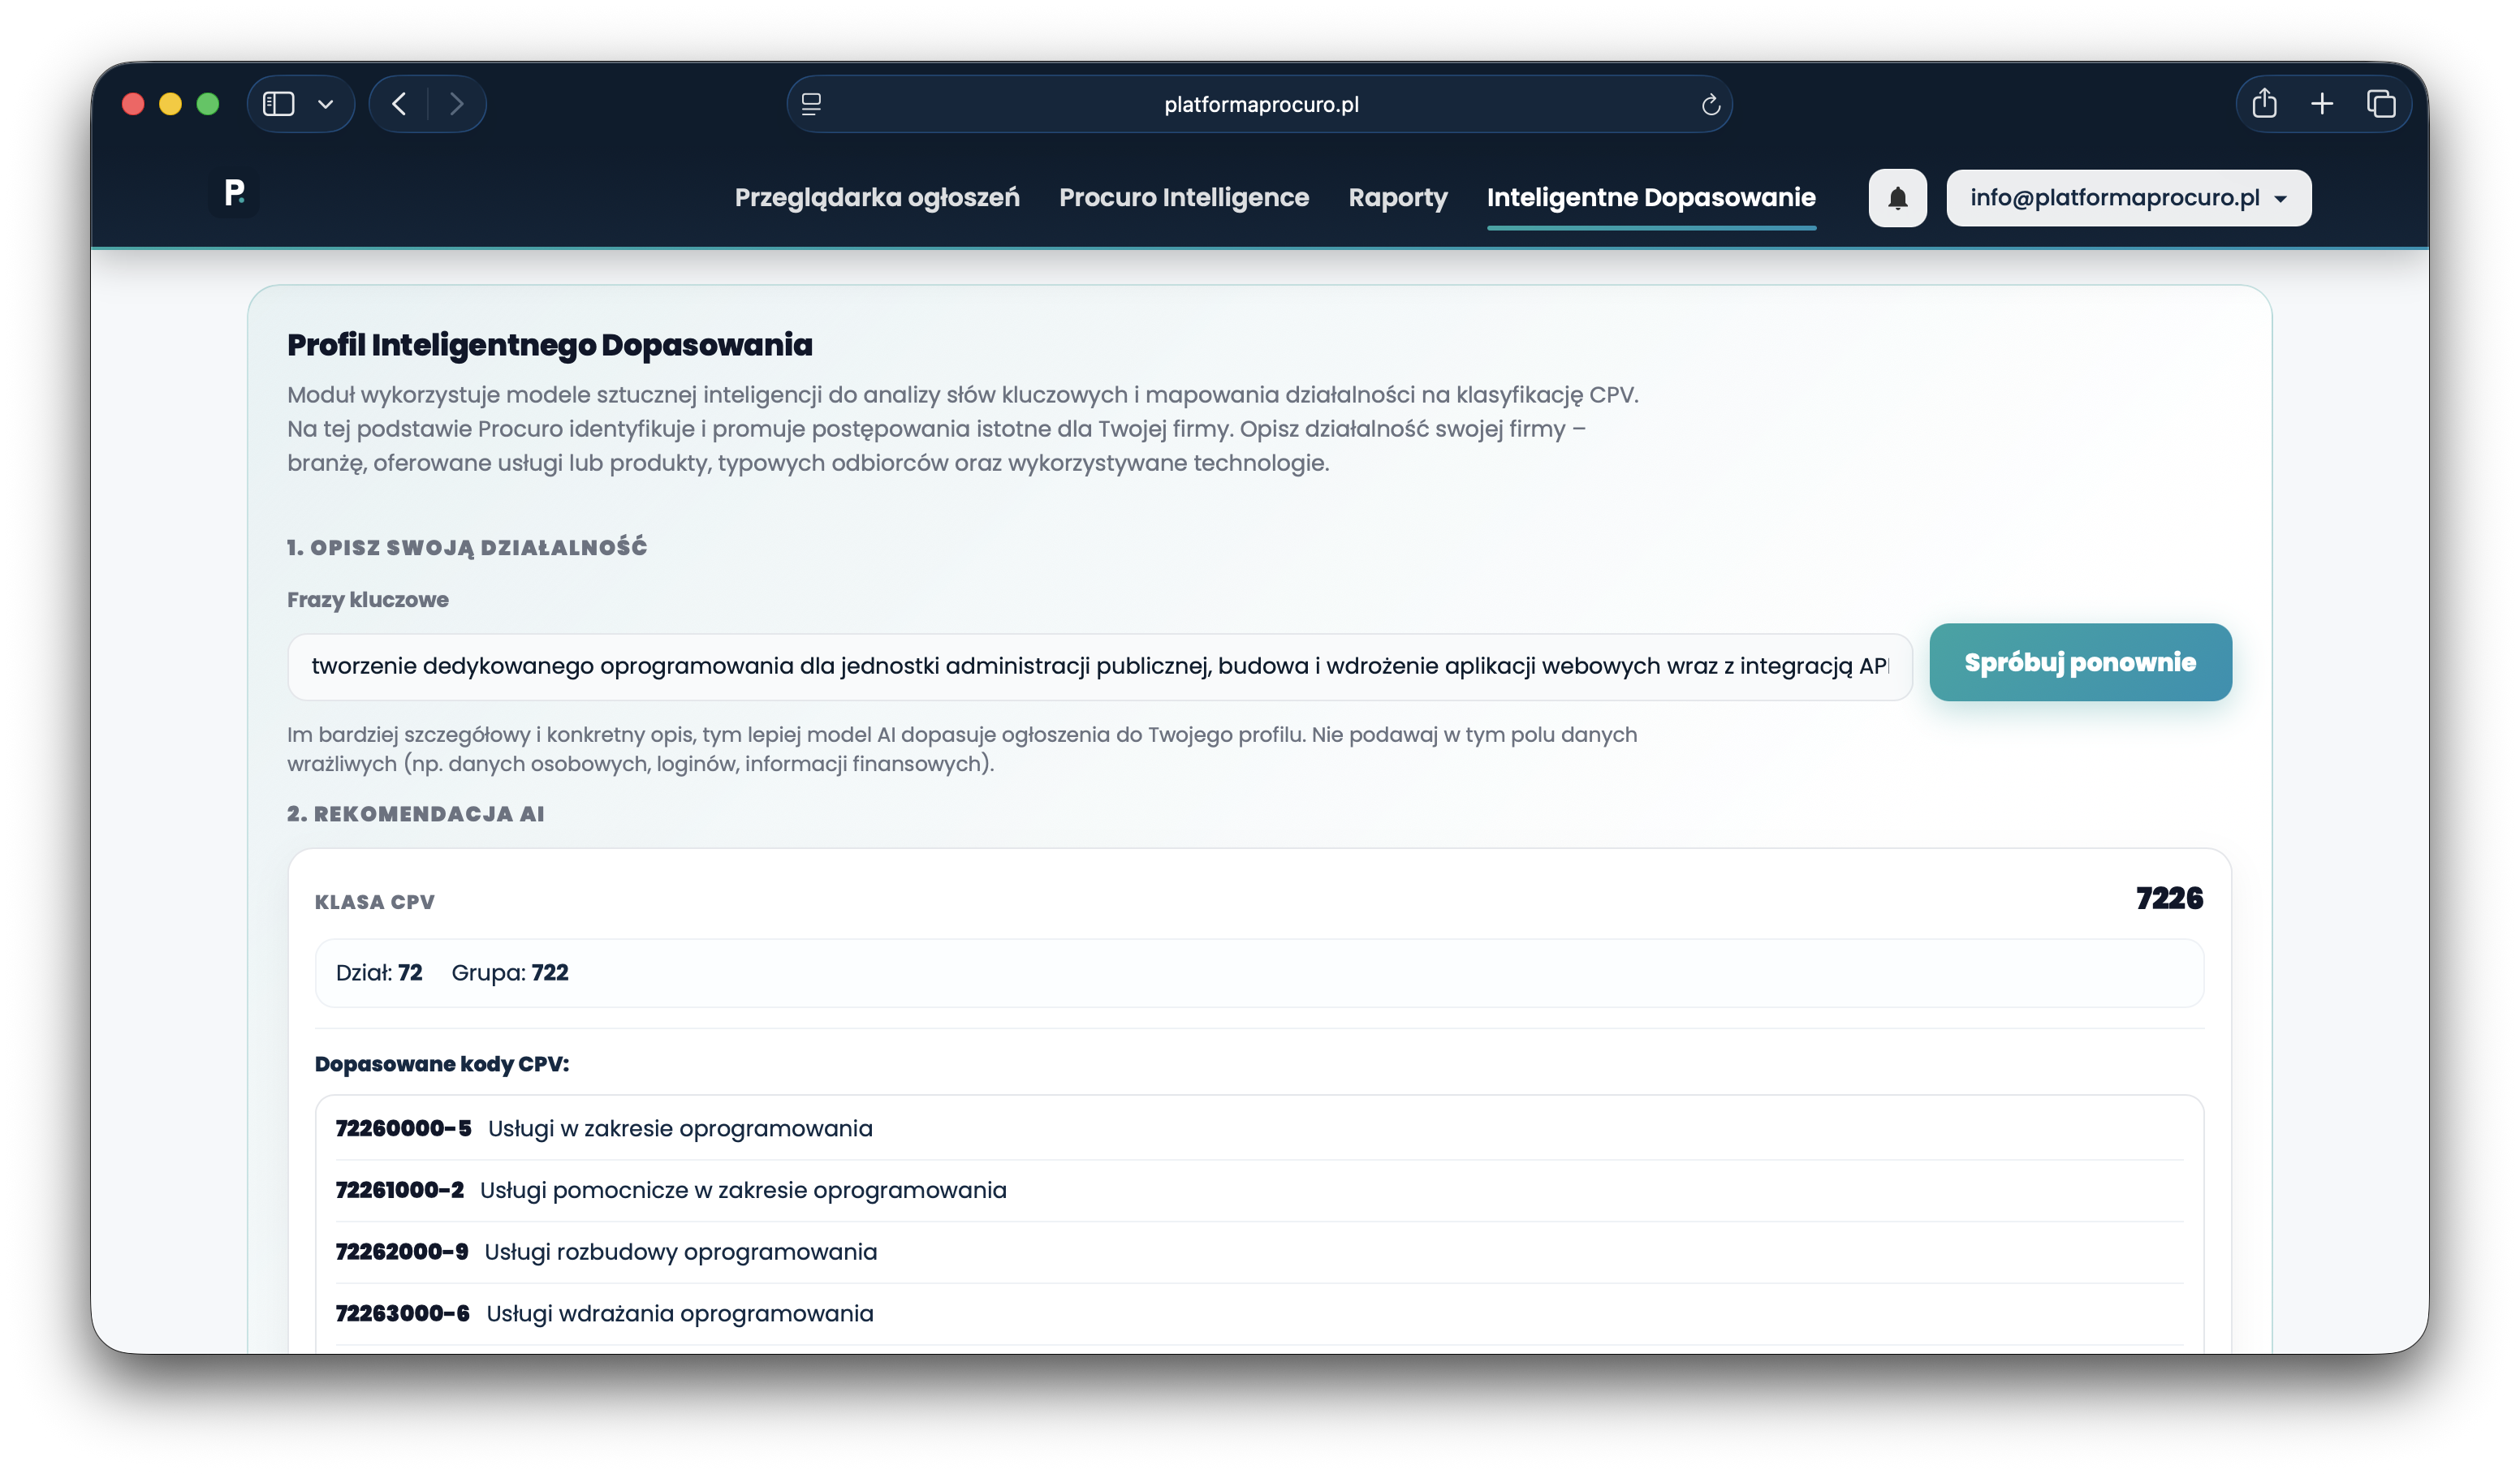Reload the page with the refresh icon
Viewport: 2520px width, 1474px height.
[1710, 103]
